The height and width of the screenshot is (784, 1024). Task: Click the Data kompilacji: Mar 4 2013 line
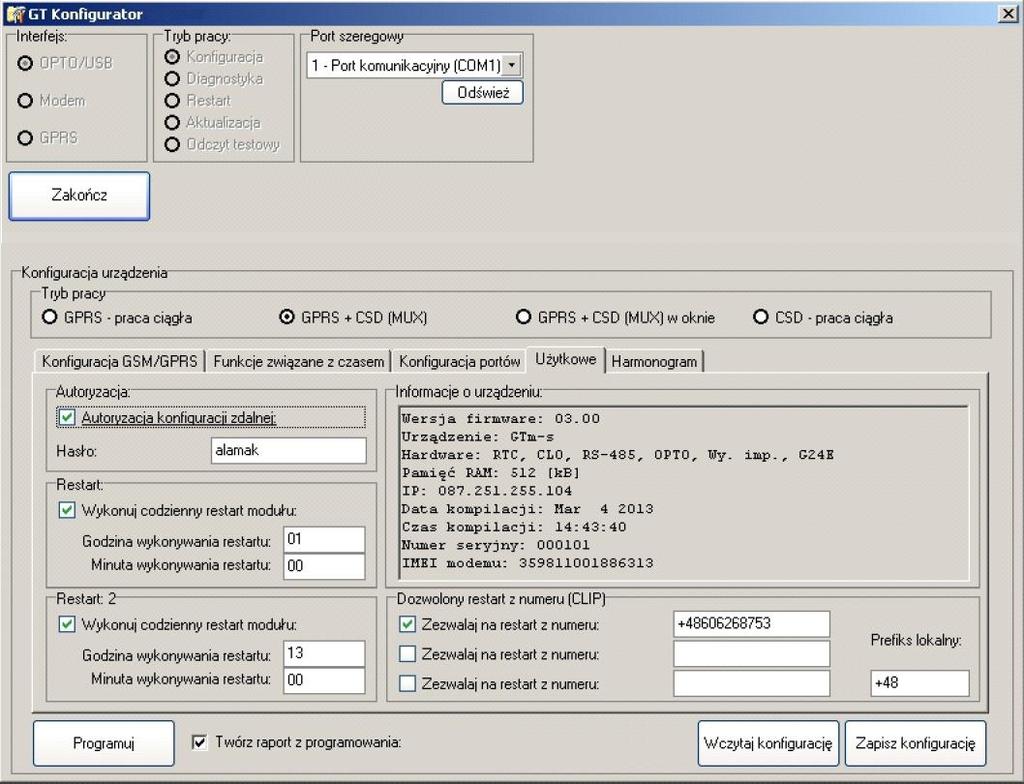(x=527, y=509)
